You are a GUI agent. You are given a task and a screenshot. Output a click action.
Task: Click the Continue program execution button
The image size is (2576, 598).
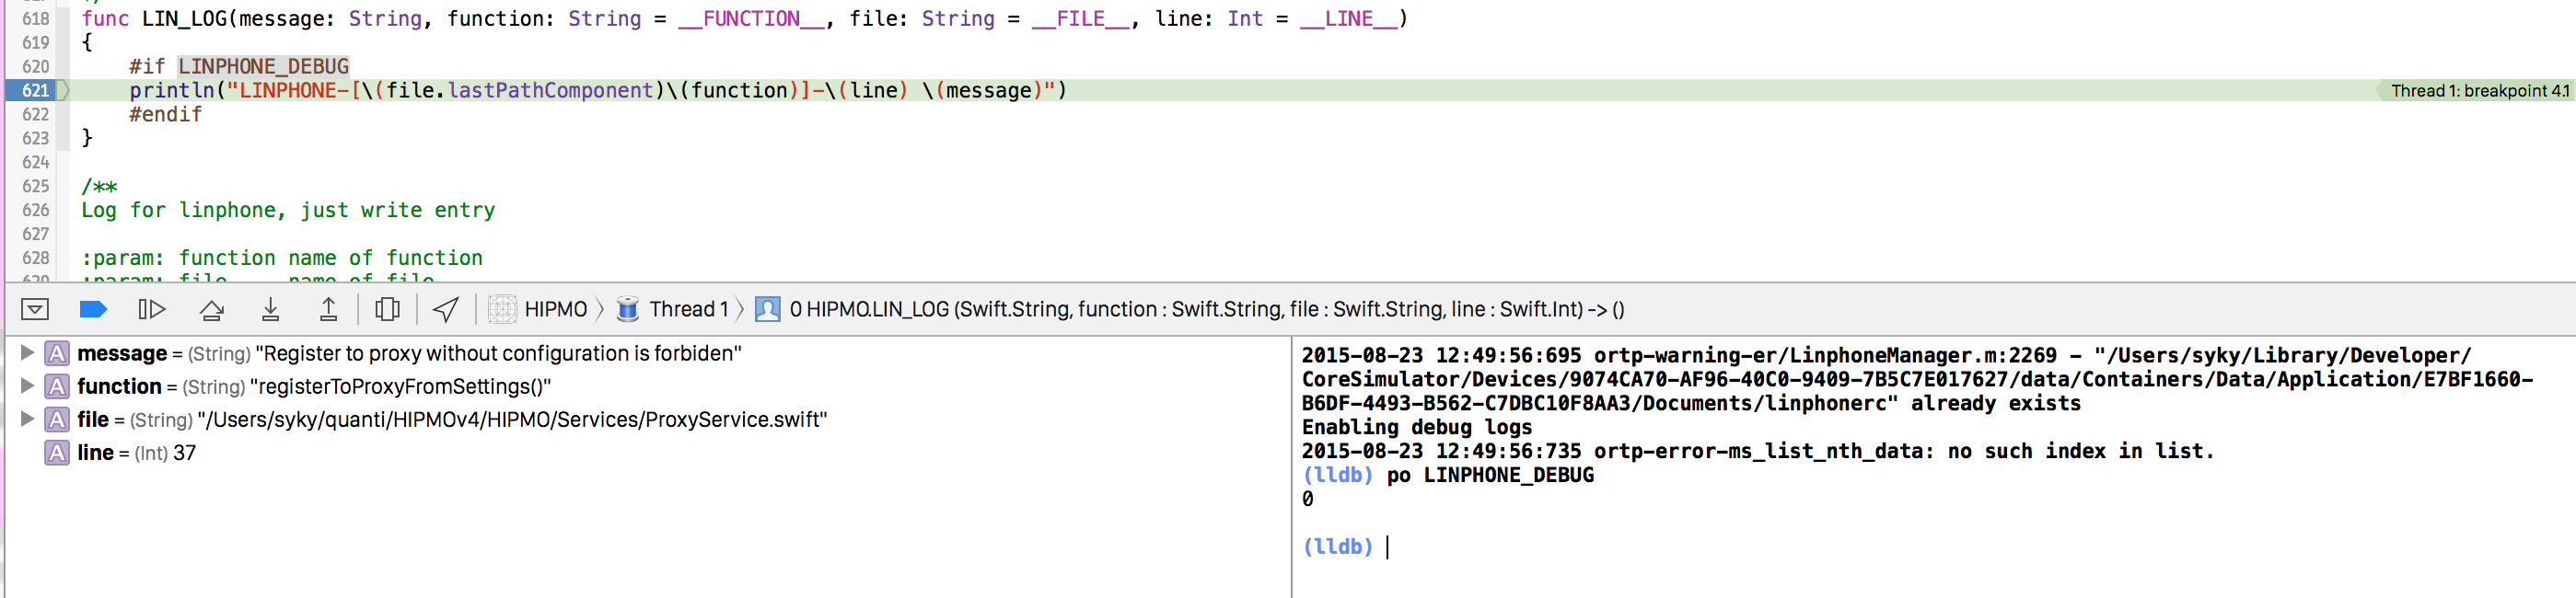click(x=151, y=310)
